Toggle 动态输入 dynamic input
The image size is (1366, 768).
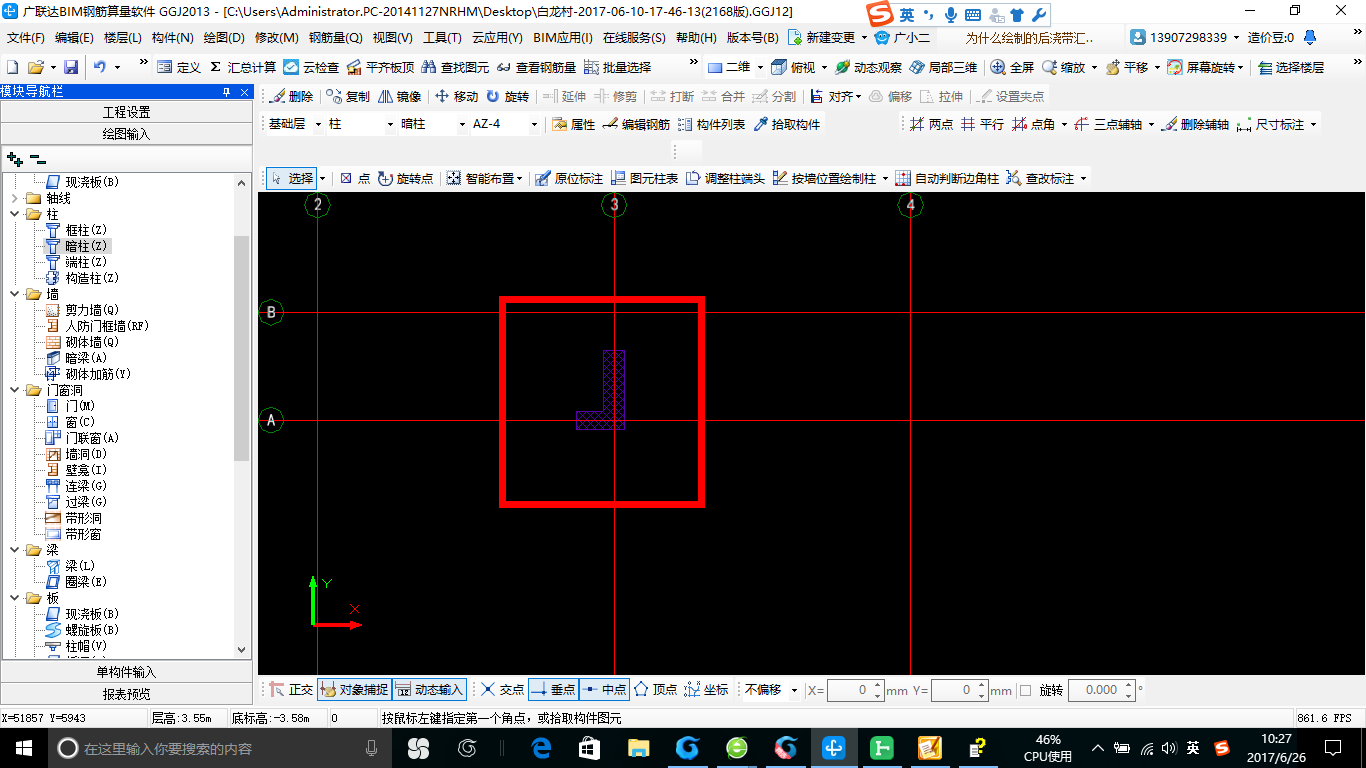coord(429,690)
